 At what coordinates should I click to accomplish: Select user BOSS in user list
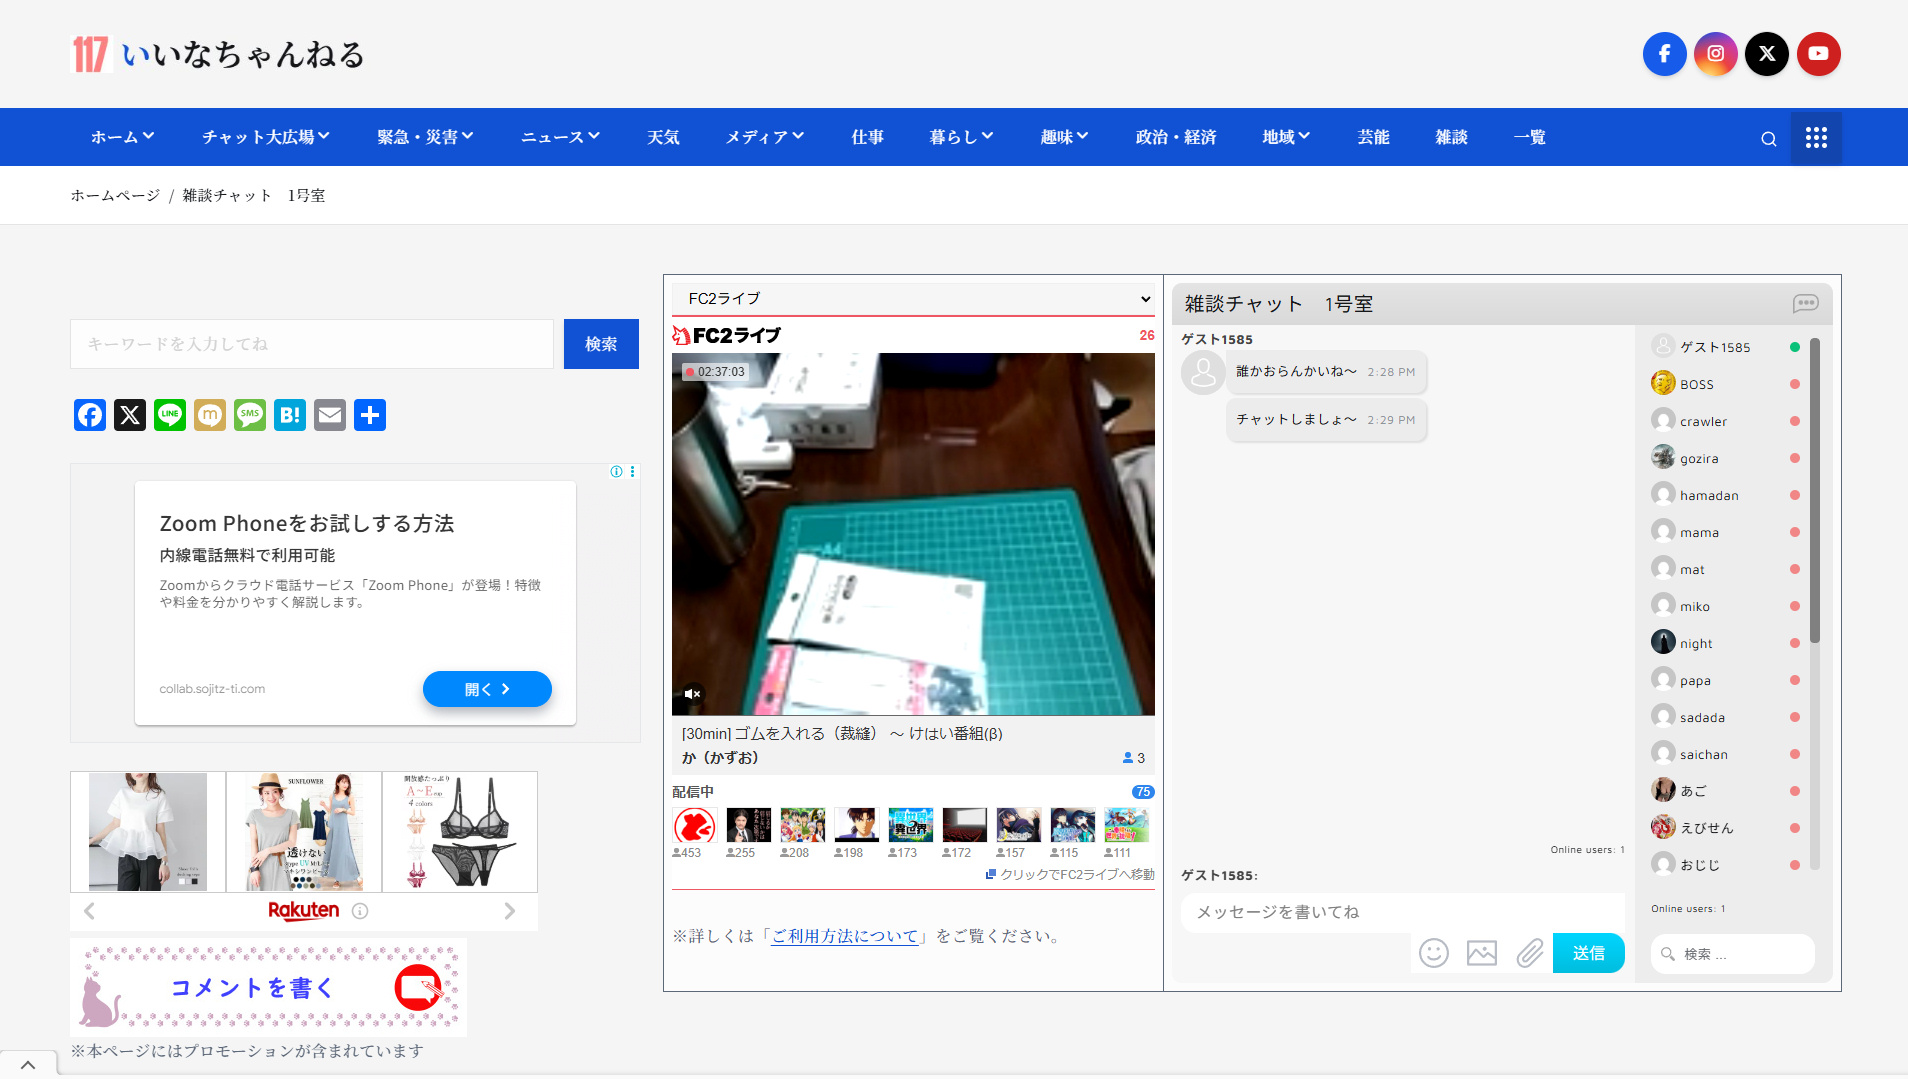(1726, 384)
